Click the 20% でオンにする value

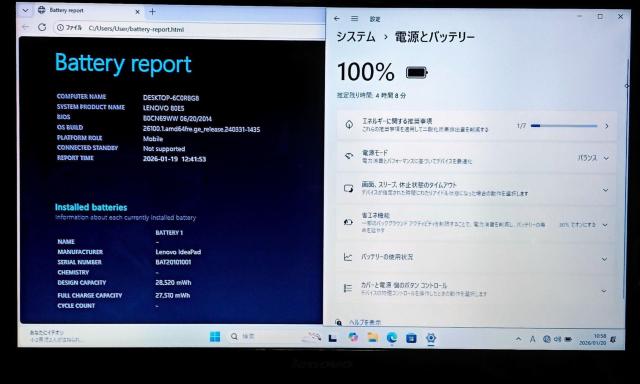pos(578,225)
